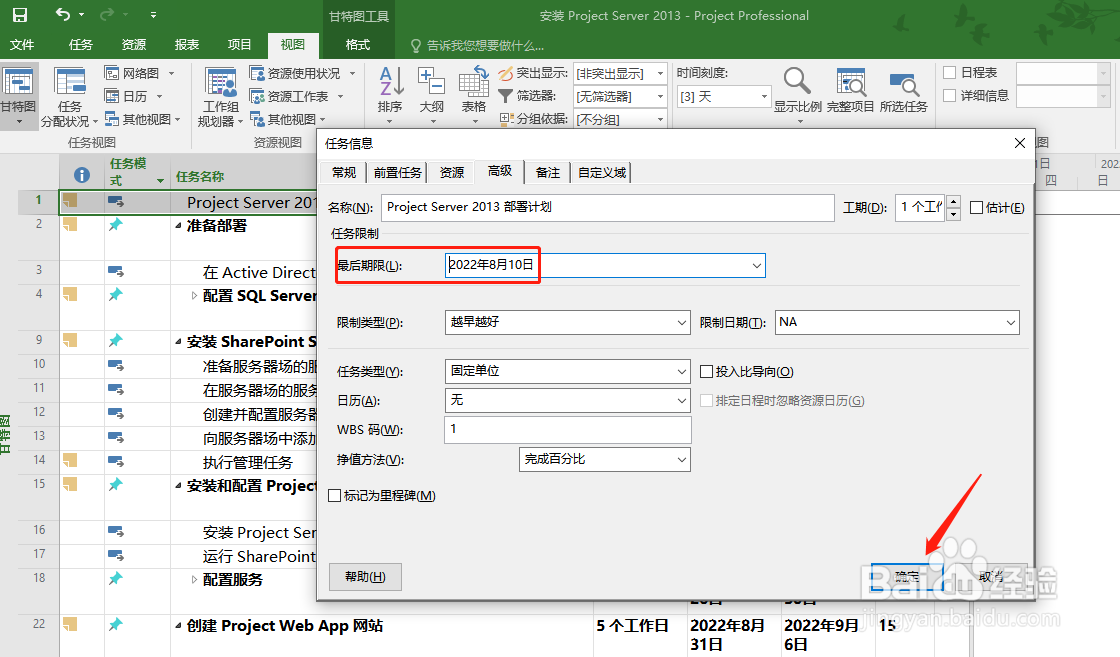Switch to the 自定义域 tab
The image size is (1120, 657).
pos(601,172)
